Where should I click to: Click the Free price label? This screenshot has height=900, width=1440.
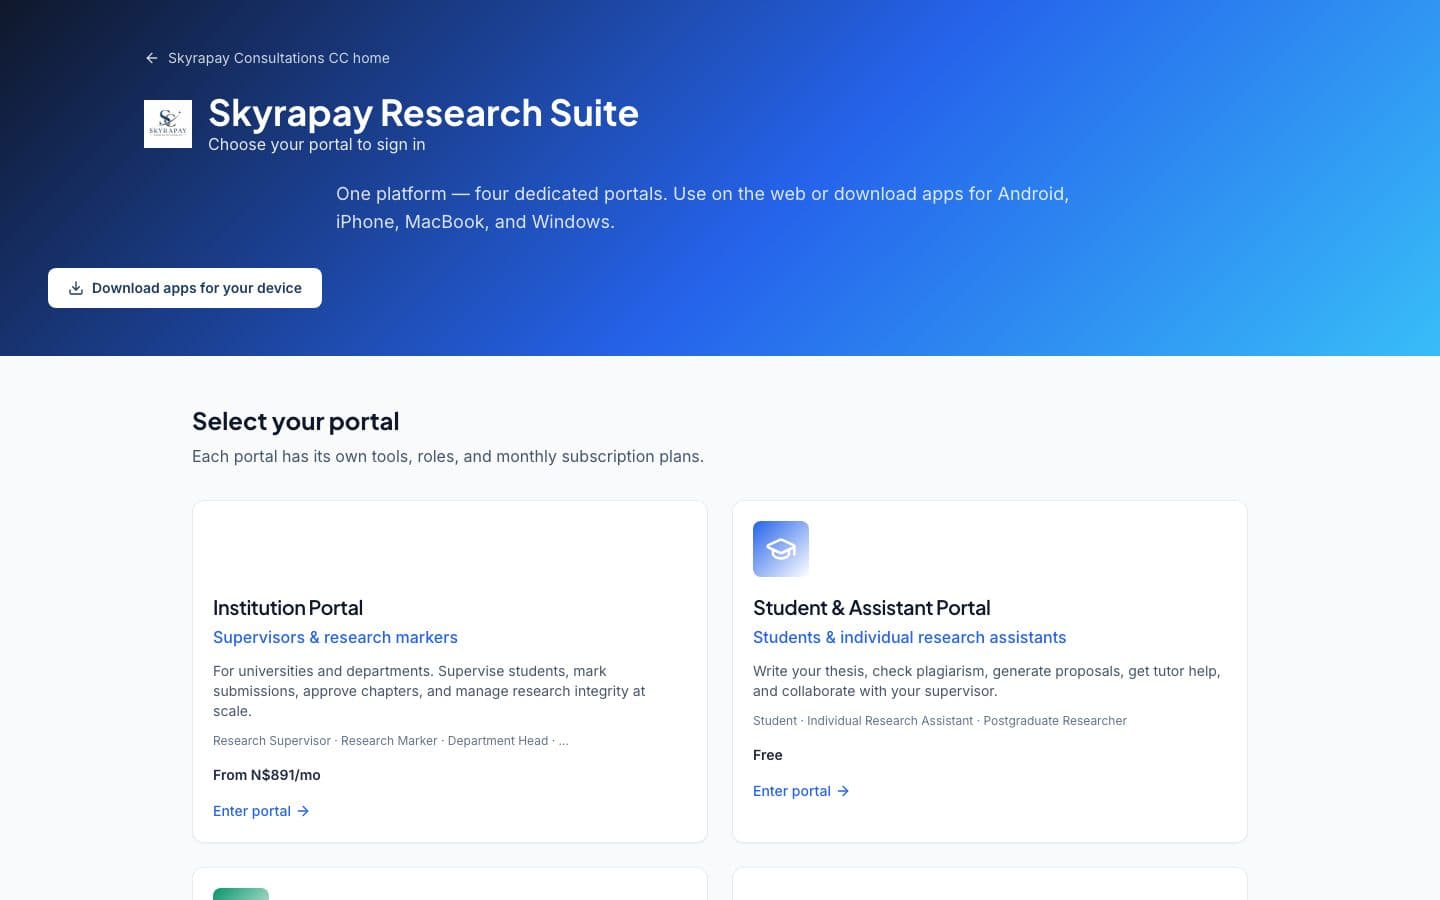[768, 755]
